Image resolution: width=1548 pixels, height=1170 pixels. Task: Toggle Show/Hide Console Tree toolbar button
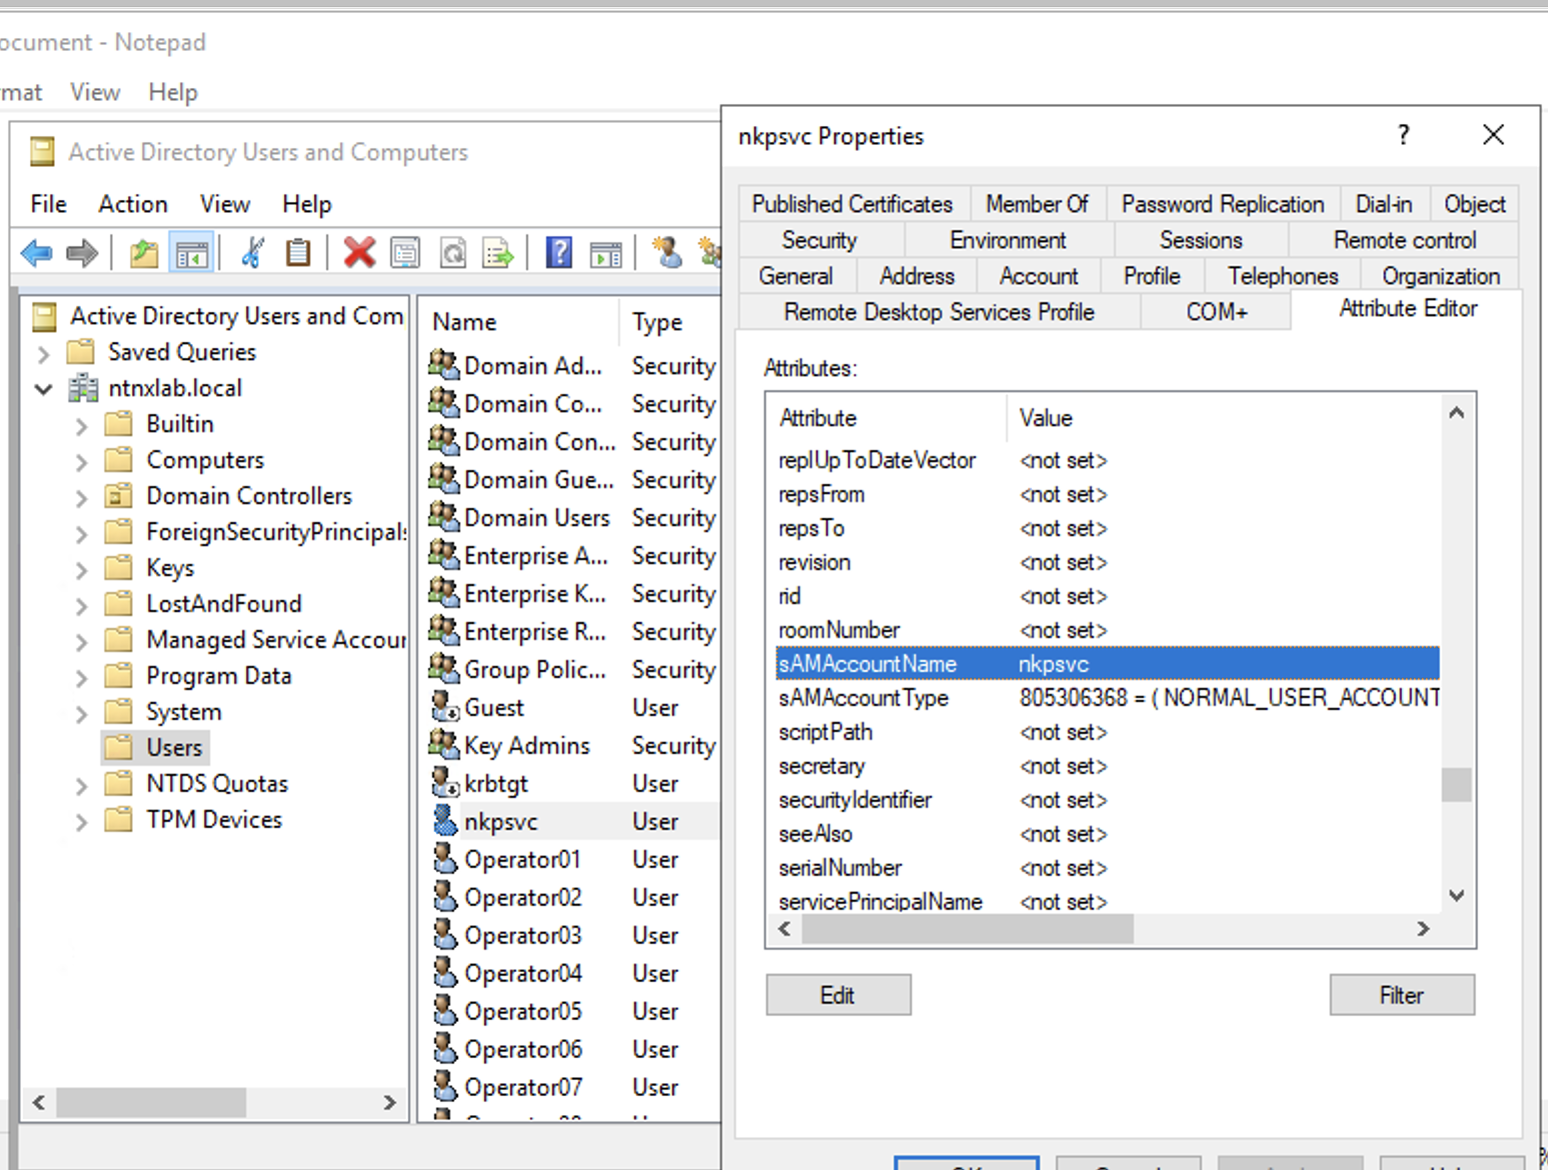pyautogui.click(x=192, y=253)
